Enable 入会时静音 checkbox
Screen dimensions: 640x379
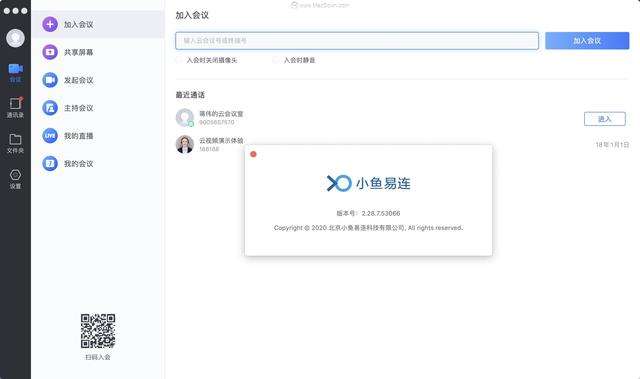[276, 60]
